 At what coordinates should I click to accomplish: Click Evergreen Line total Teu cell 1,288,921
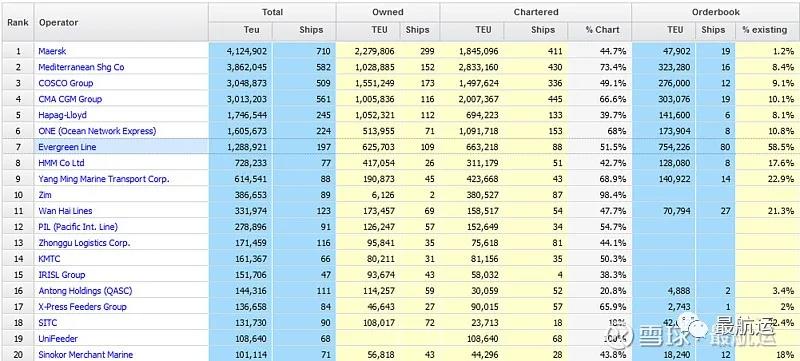246,147
